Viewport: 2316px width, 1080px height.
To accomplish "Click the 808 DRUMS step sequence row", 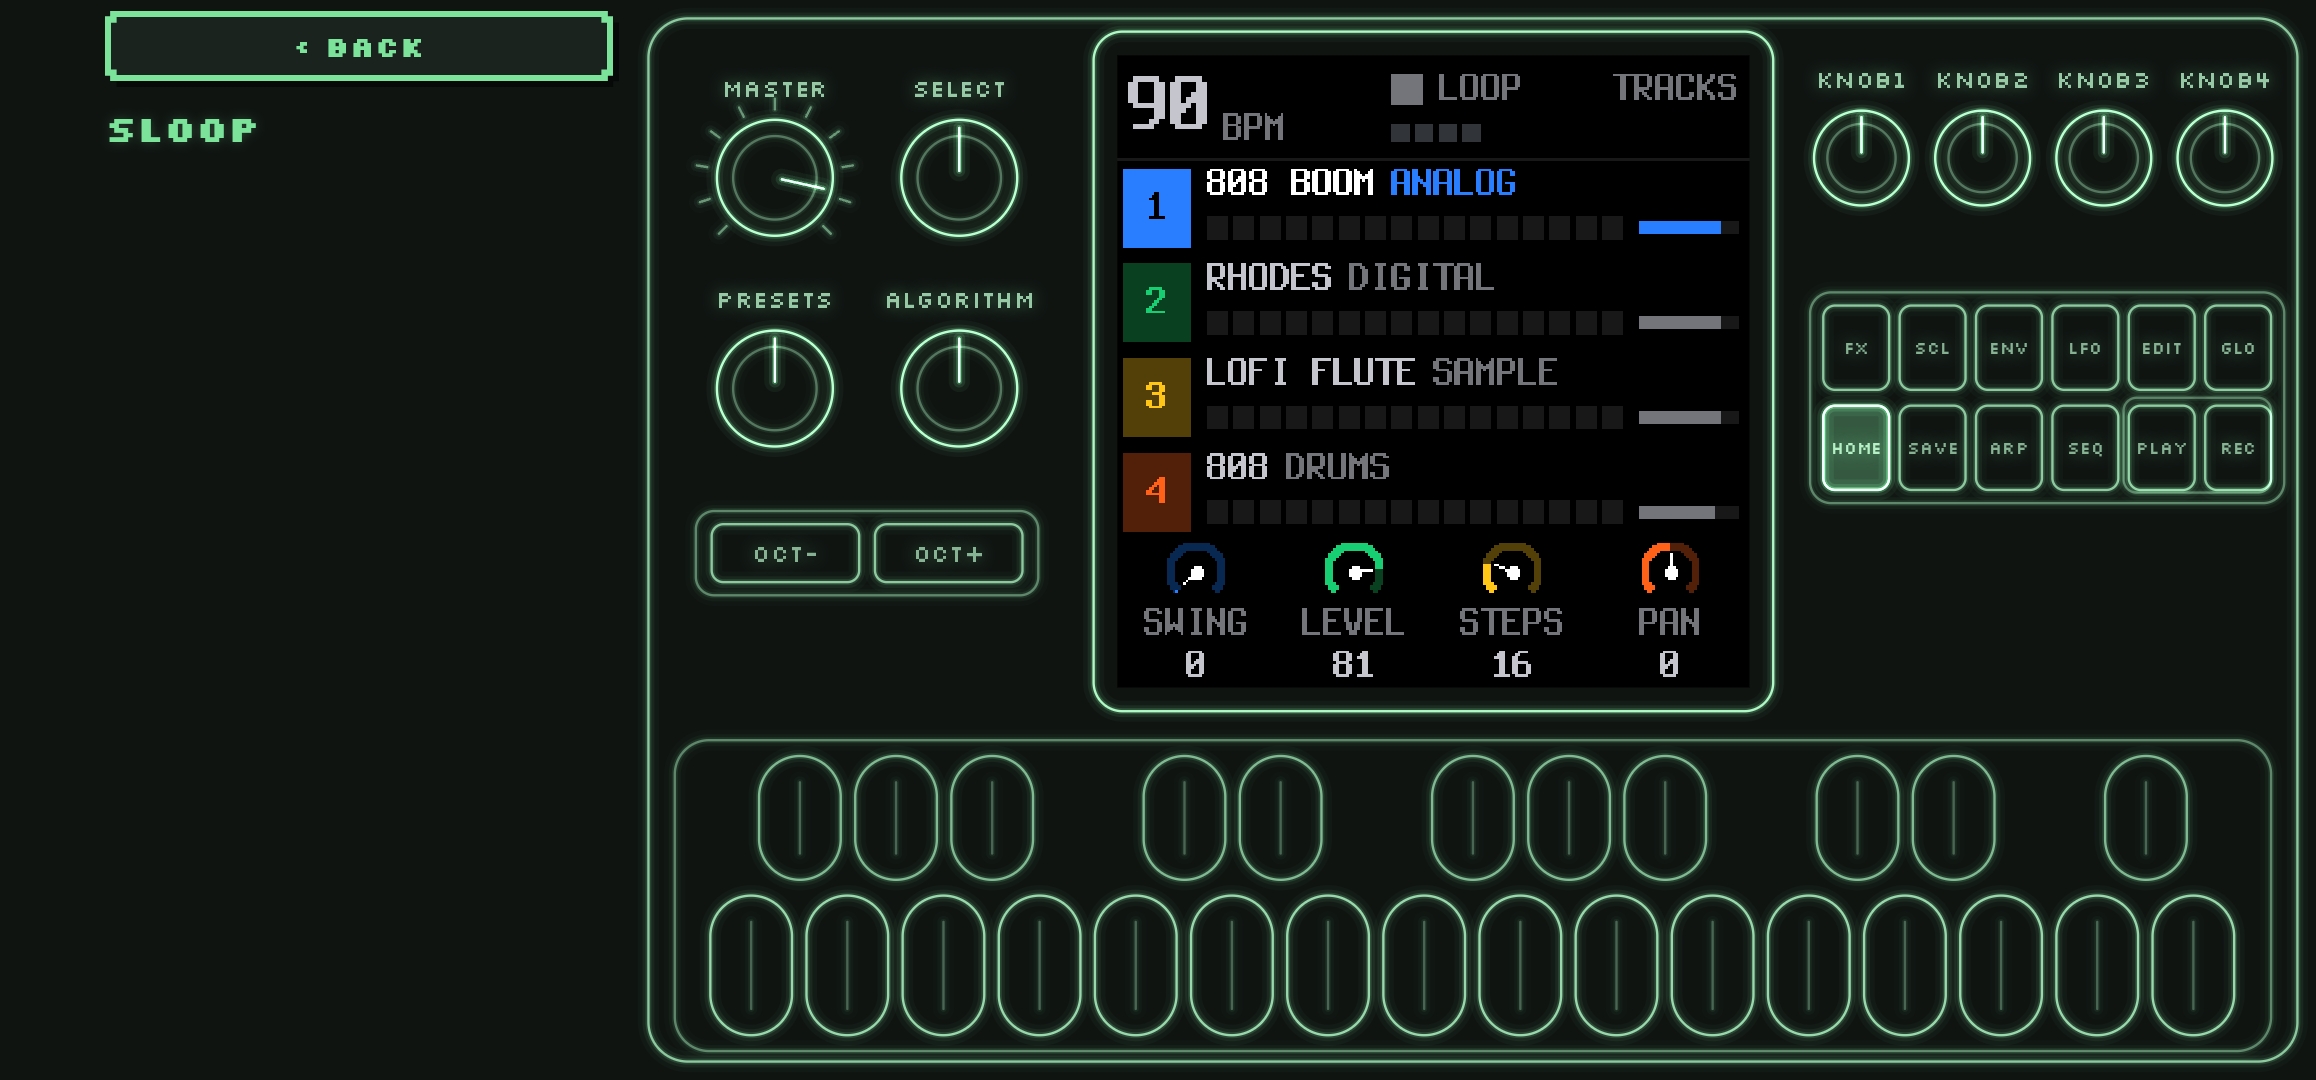I will coord(1414,513).
